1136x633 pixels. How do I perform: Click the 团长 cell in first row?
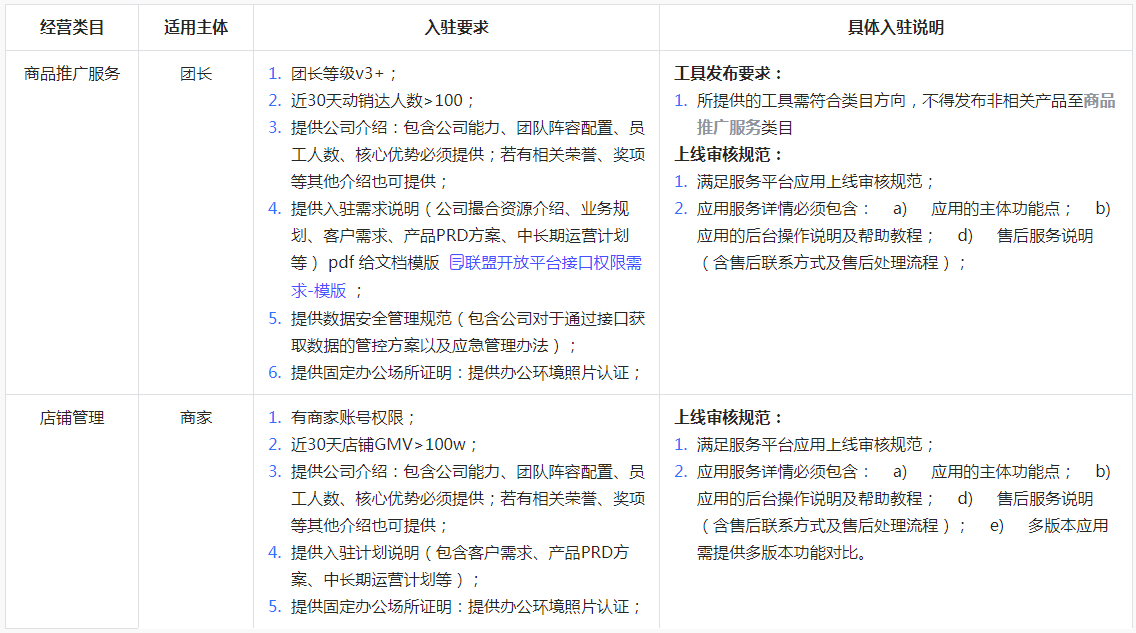pyautogui.click(x=196, y=72)
